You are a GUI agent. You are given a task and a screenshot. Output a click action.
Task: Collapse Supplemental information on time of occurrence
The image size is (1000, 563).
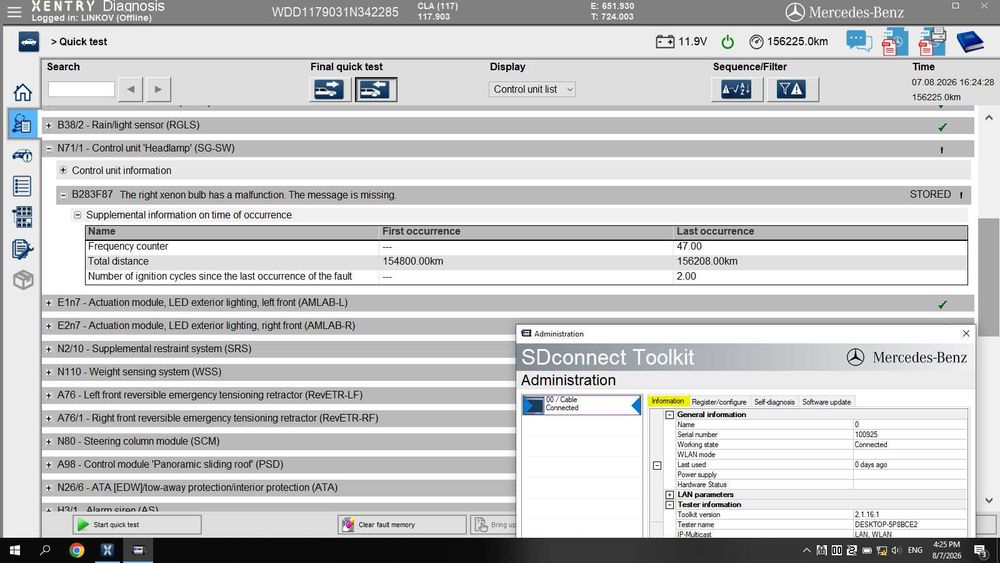[77, 215]
